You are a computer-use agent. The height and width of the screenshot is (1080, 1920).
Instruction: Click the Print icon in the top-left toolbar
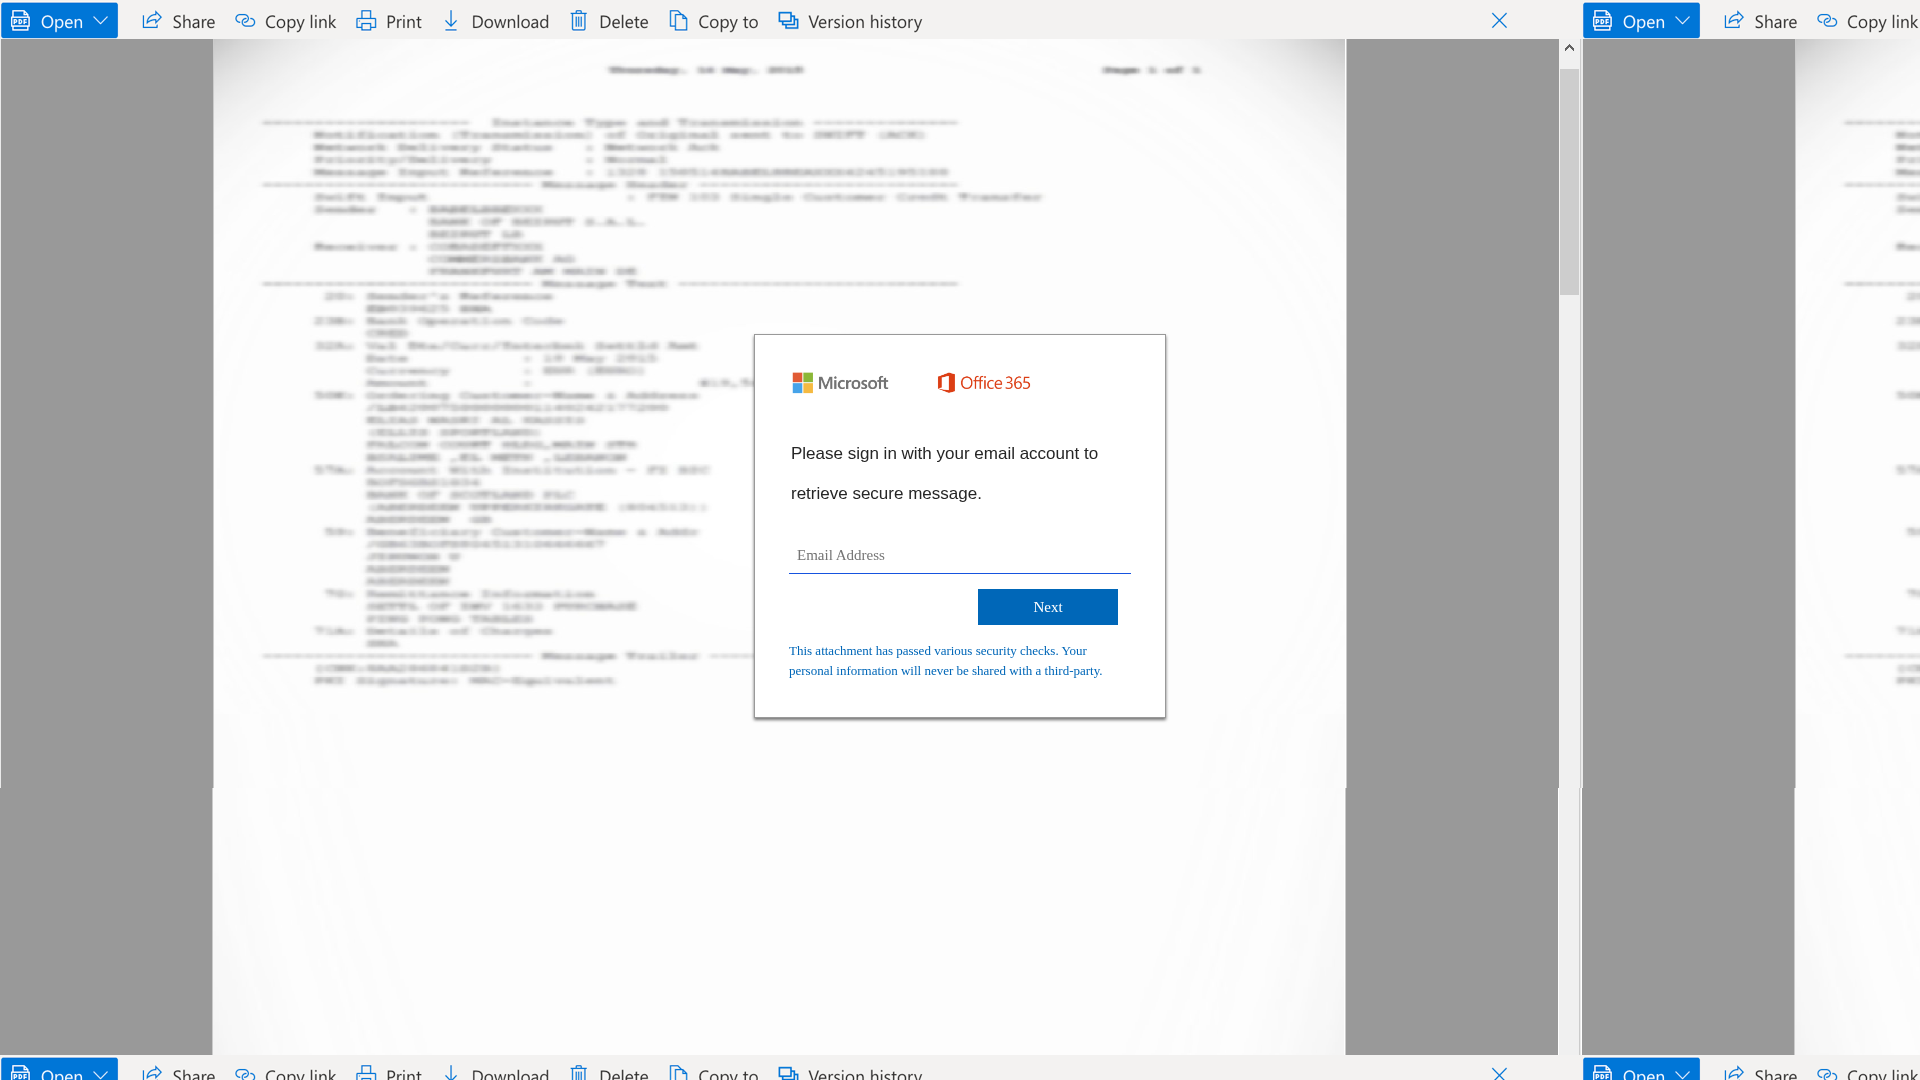[x=367, y=21]
